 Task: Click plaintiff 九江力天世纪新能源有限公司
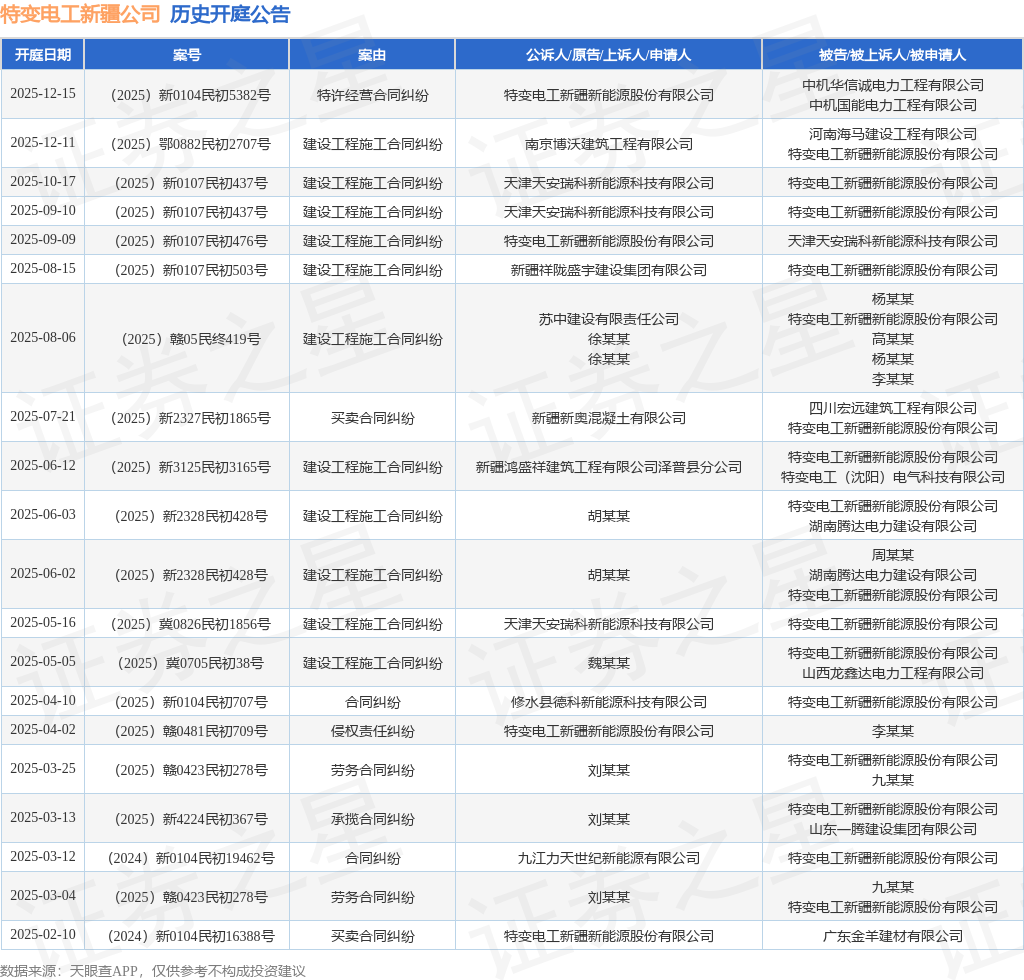609,859
